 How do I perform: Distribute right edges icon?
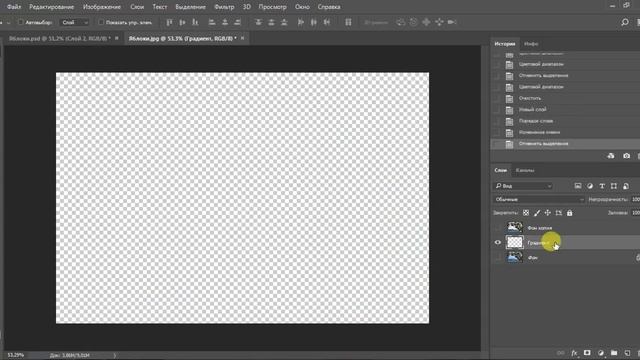(x=327, y=22)
